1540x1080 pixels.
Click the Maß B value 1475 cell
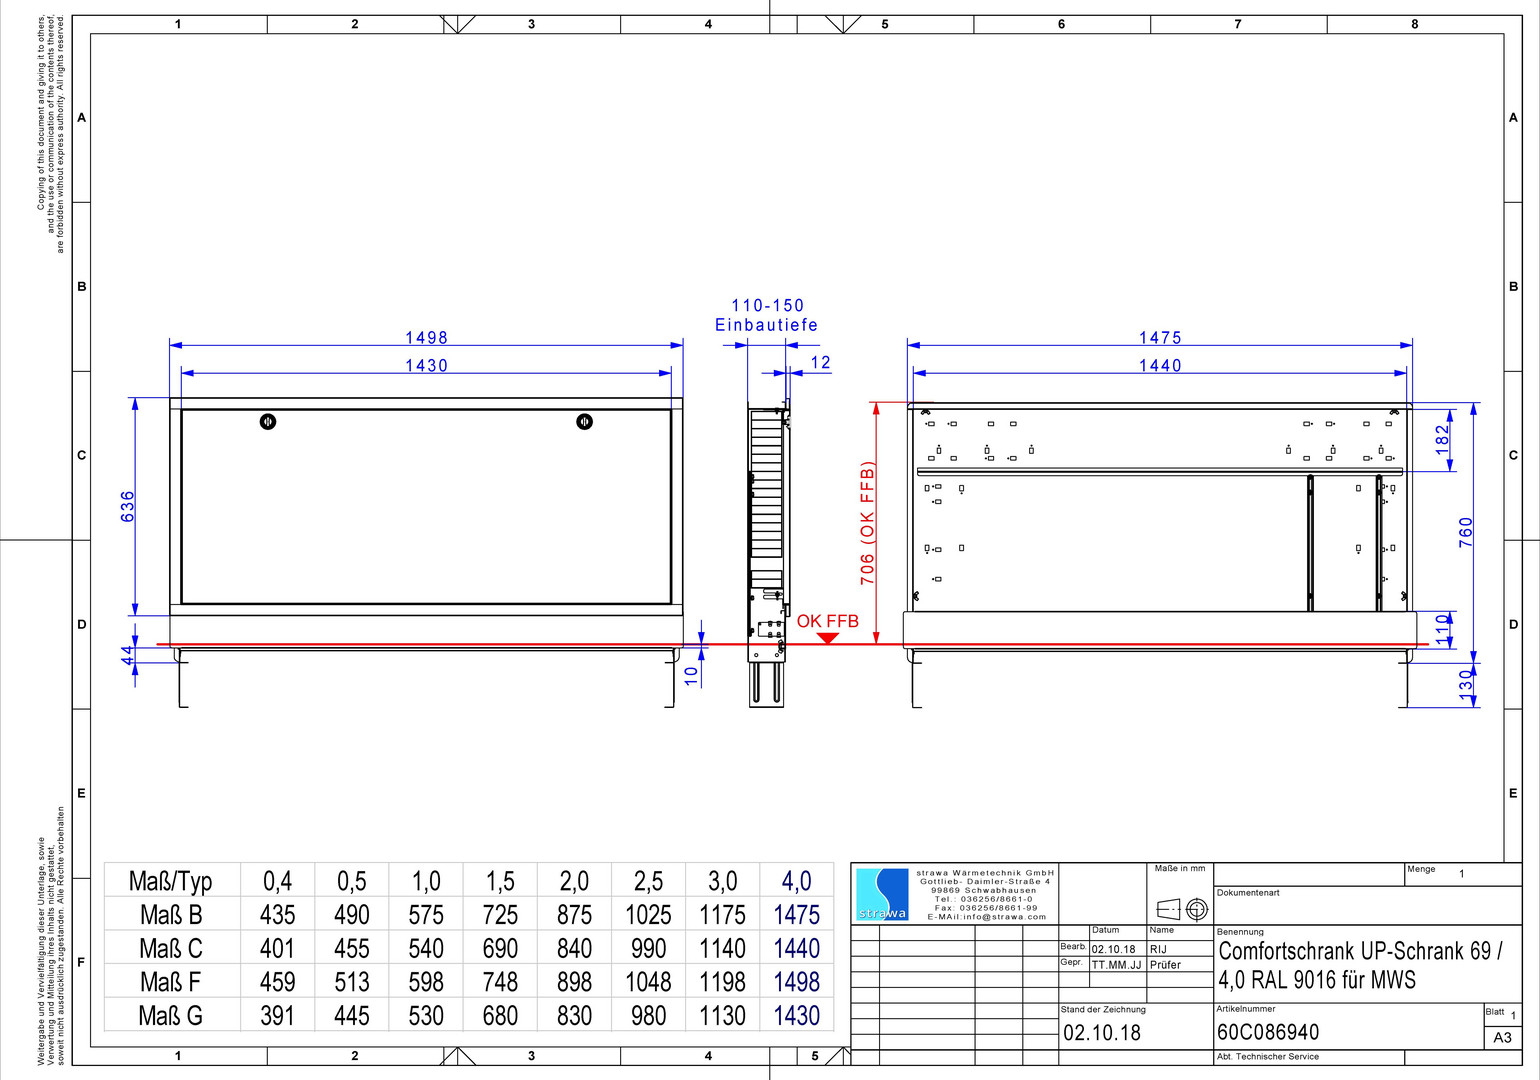(x=796, y=915)
